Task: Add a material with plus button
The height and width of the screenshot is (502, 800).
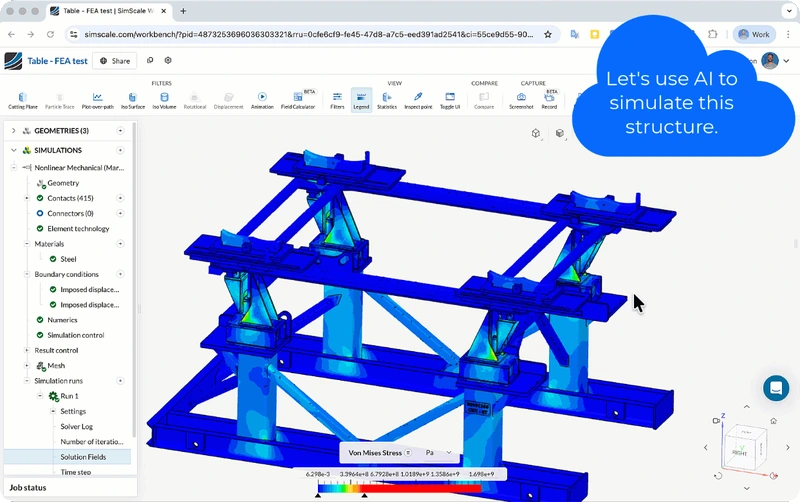Action: point(120,244)
